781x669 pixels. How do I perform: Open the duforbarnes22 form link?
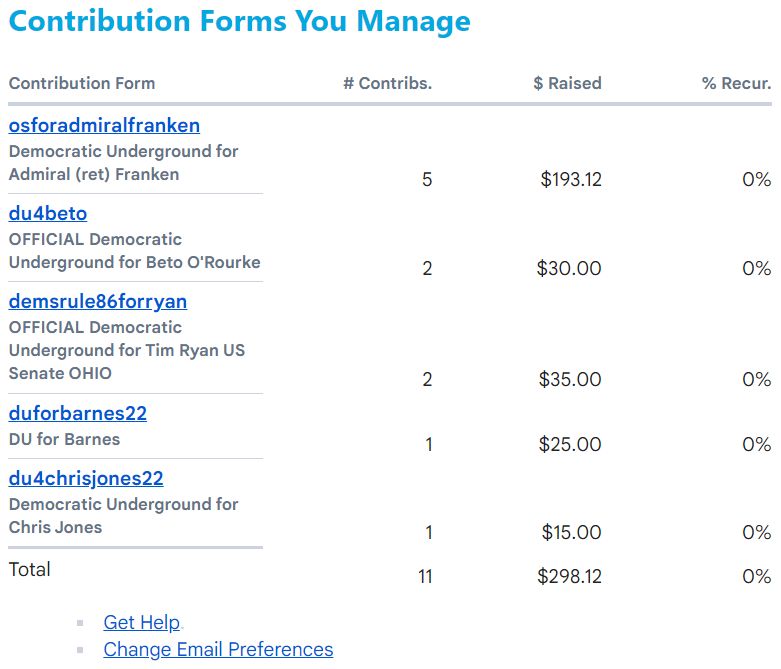[x=78, y=414]
